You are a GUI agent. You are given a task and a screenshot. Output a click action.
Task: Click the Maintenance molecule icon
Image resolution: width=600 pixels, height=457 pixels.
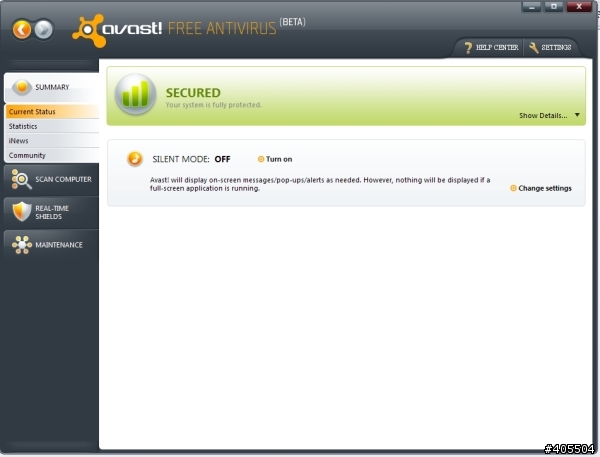21,245
